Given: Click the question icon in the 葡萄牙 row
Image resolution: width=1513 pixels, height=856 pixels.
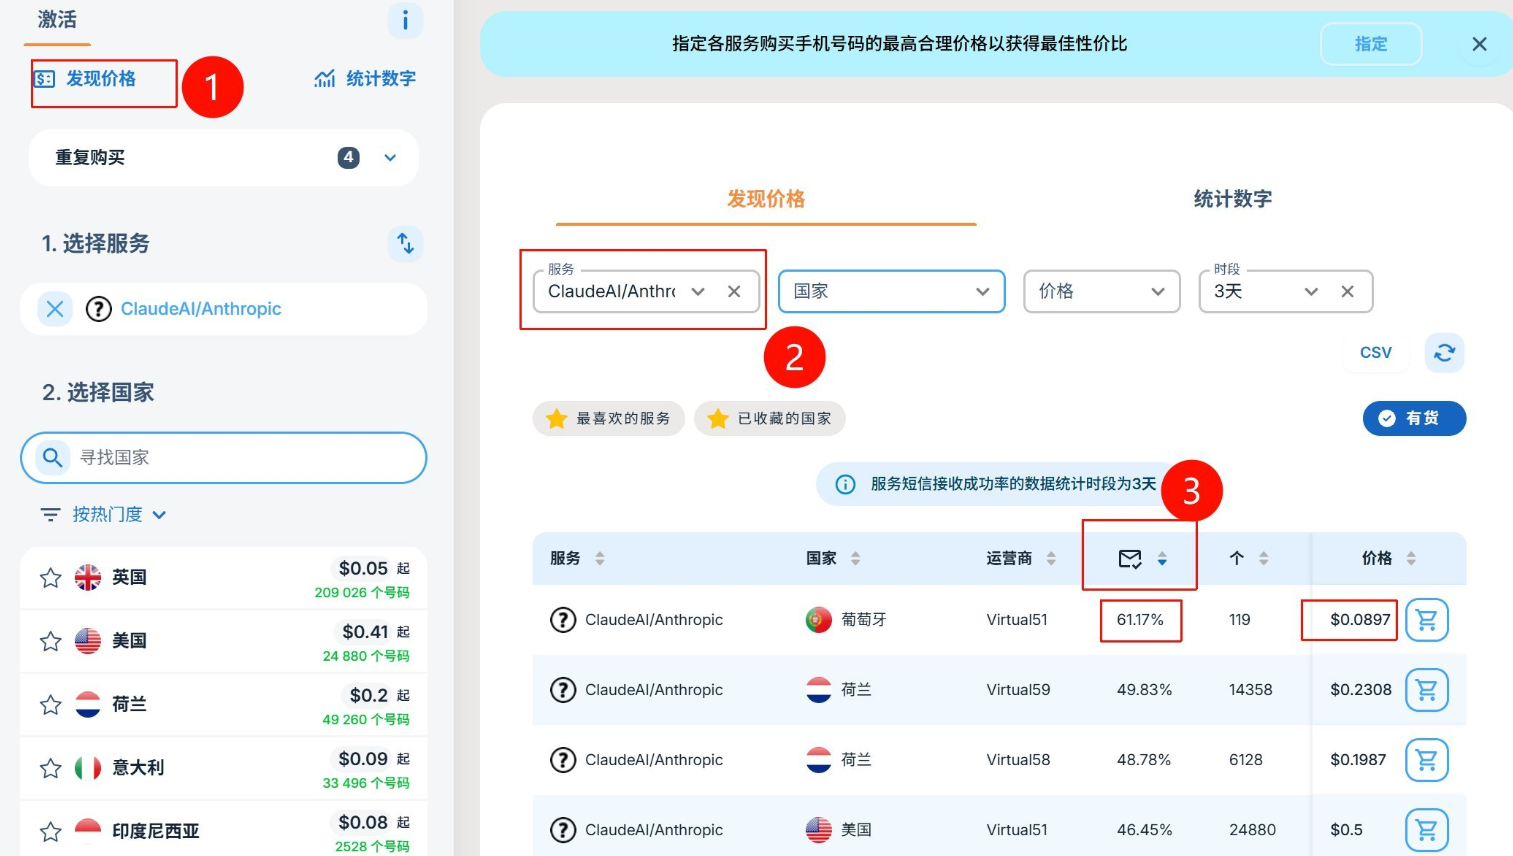Looking at the screenshot, I should [x=563, y=620].
